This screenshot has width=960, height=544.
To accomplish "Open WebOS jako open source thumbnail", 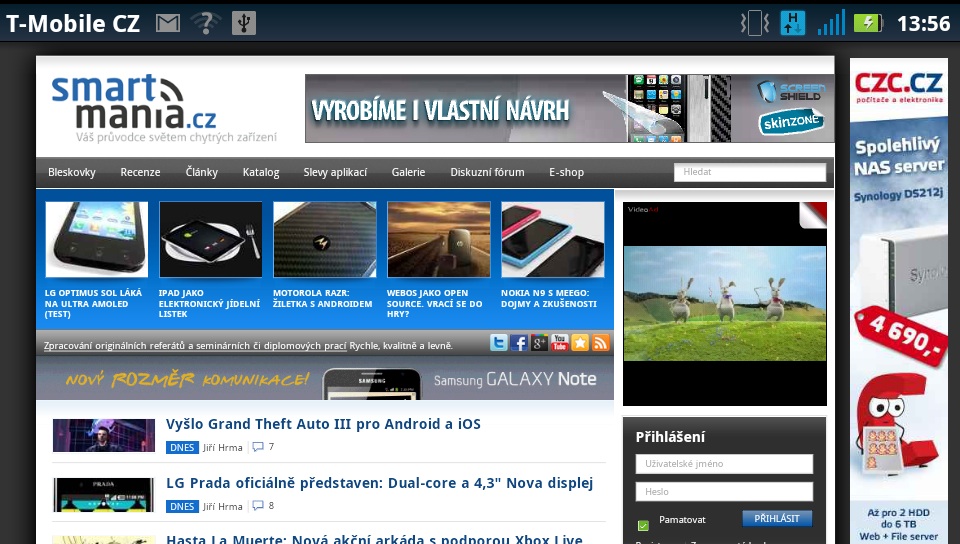I will click(438, 239).
